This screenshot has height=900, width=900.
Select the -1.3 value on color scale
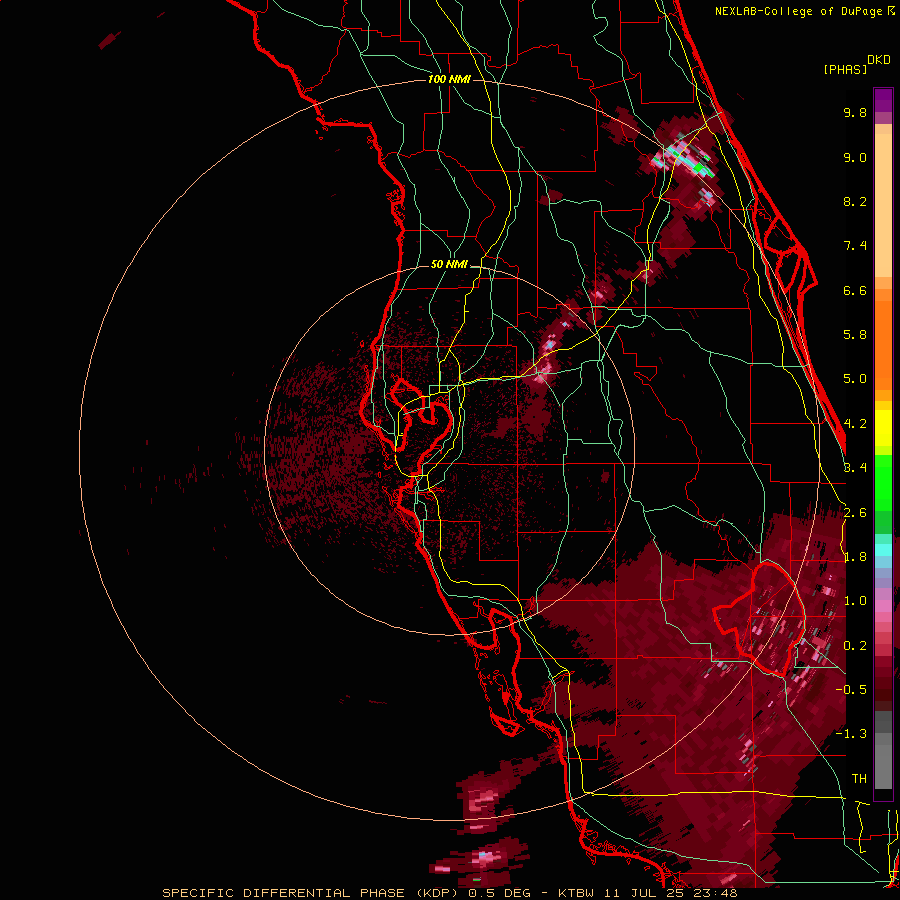tap(851, 734)
